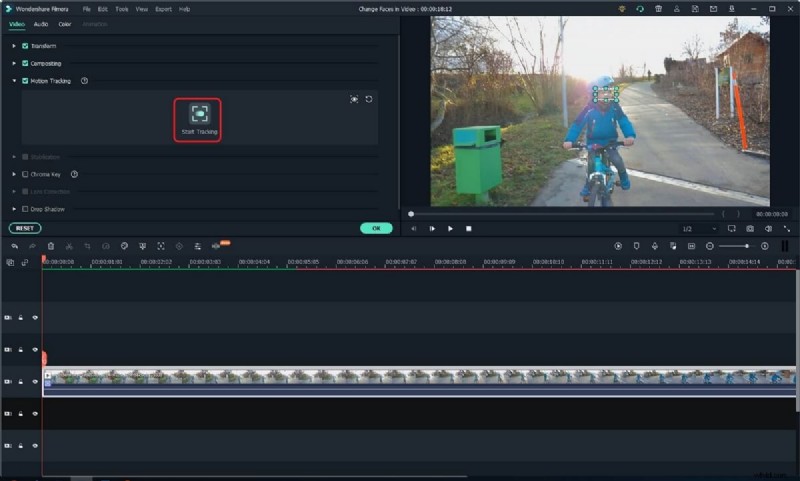The image size is (800, 481).
Task: Click the preview volume speaker icon
Action: coord(768,229)
